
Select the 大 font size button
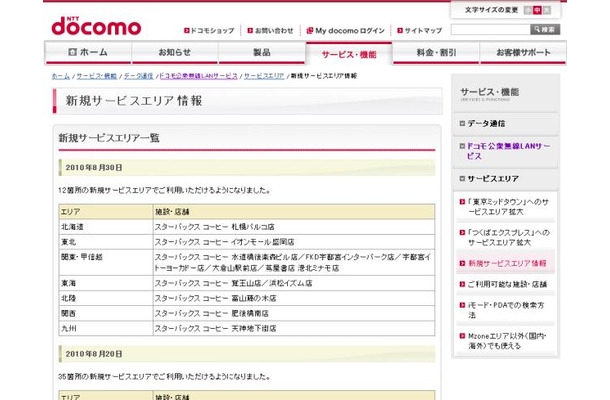(x=549, y=10)
